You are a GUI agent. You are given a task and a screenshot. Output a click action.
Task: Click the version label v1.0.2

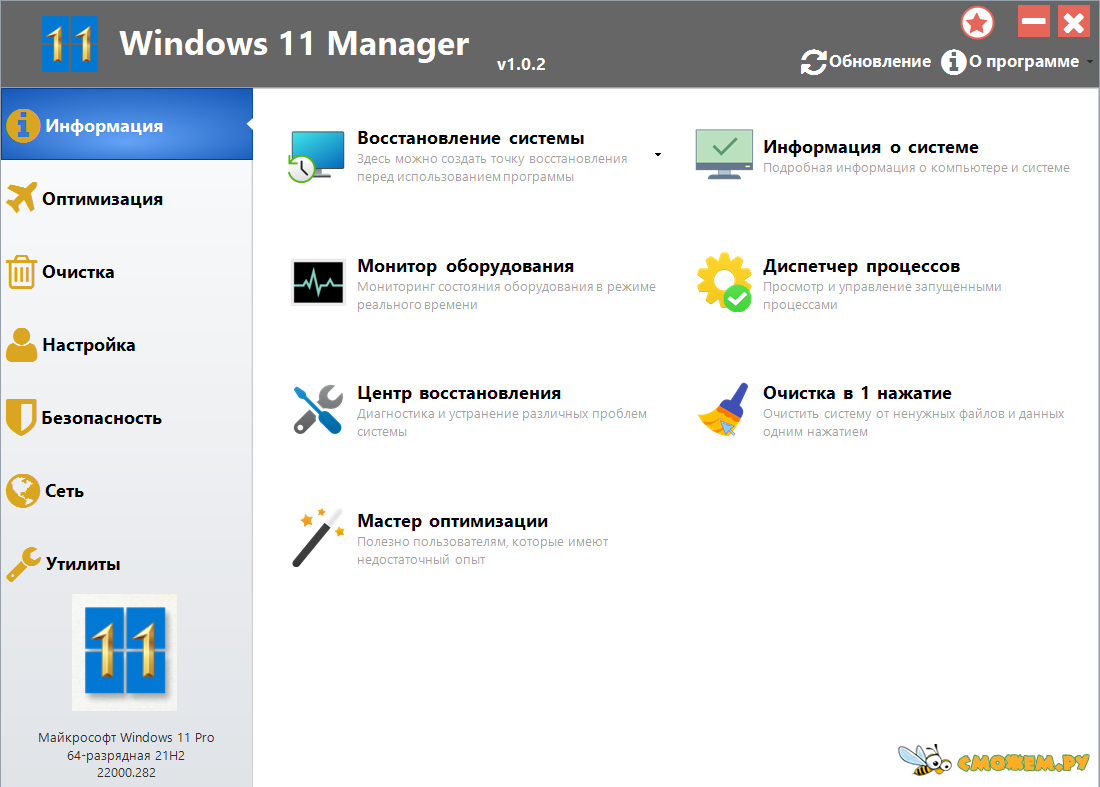521,64
